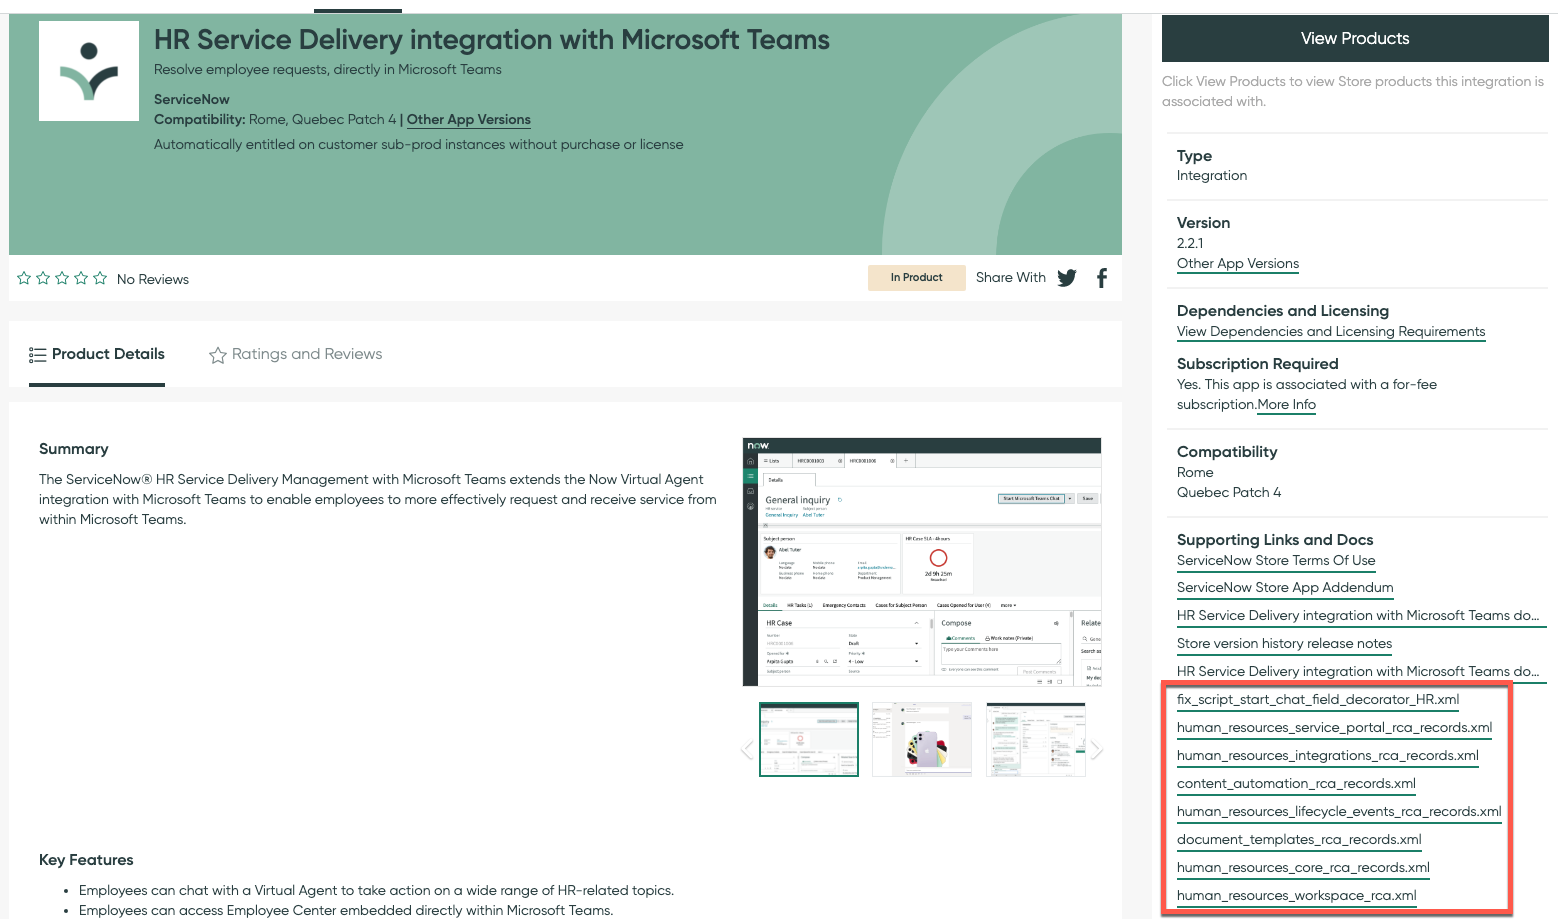Click the No Reviews text
Viewport: 1558px width, 922px height.
pyautogui.click(x=153, y=279)
